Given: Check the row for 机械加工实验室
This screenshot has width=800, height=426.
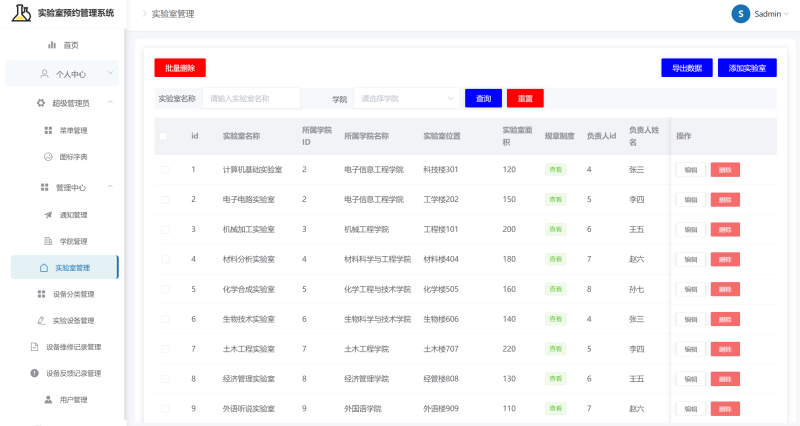Looking at the screenshot, I should click(x=165, y=230).
